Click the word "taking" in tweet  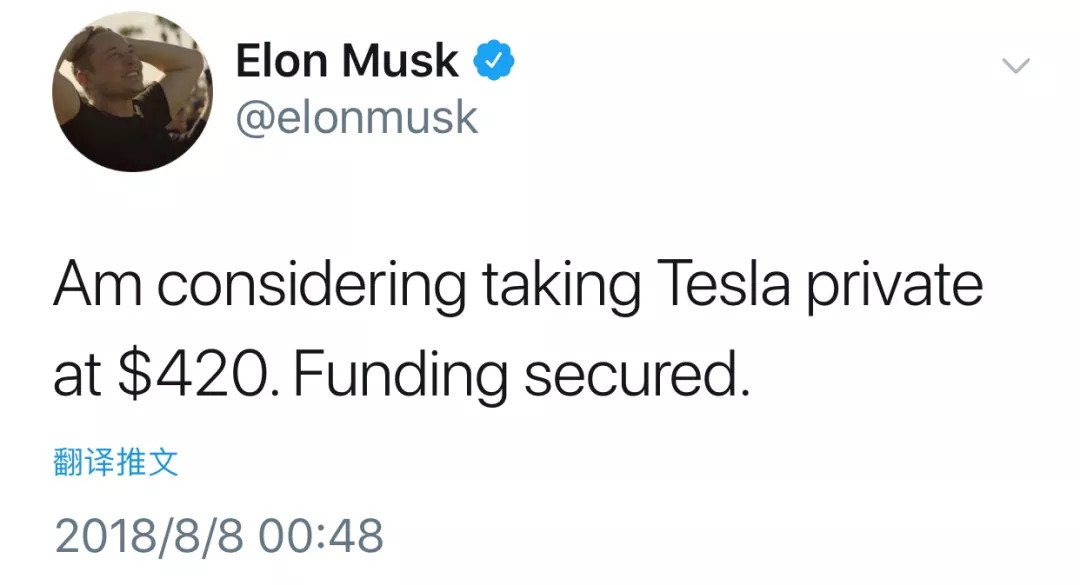coord(561,287)
